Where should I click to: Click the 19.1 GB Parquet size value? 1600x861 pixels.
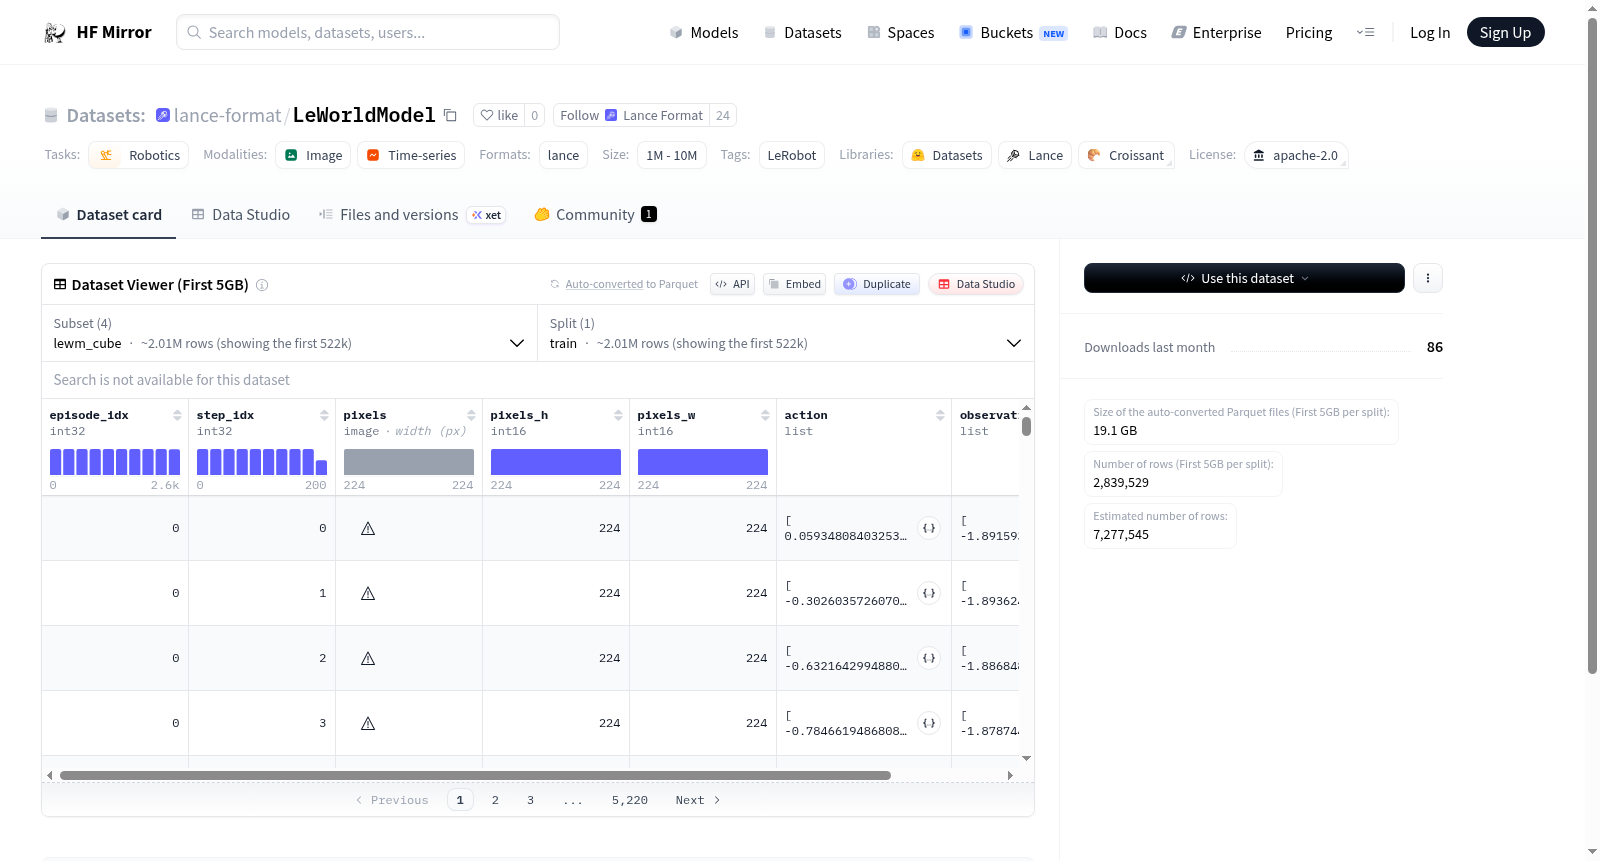coord(1115,431)
